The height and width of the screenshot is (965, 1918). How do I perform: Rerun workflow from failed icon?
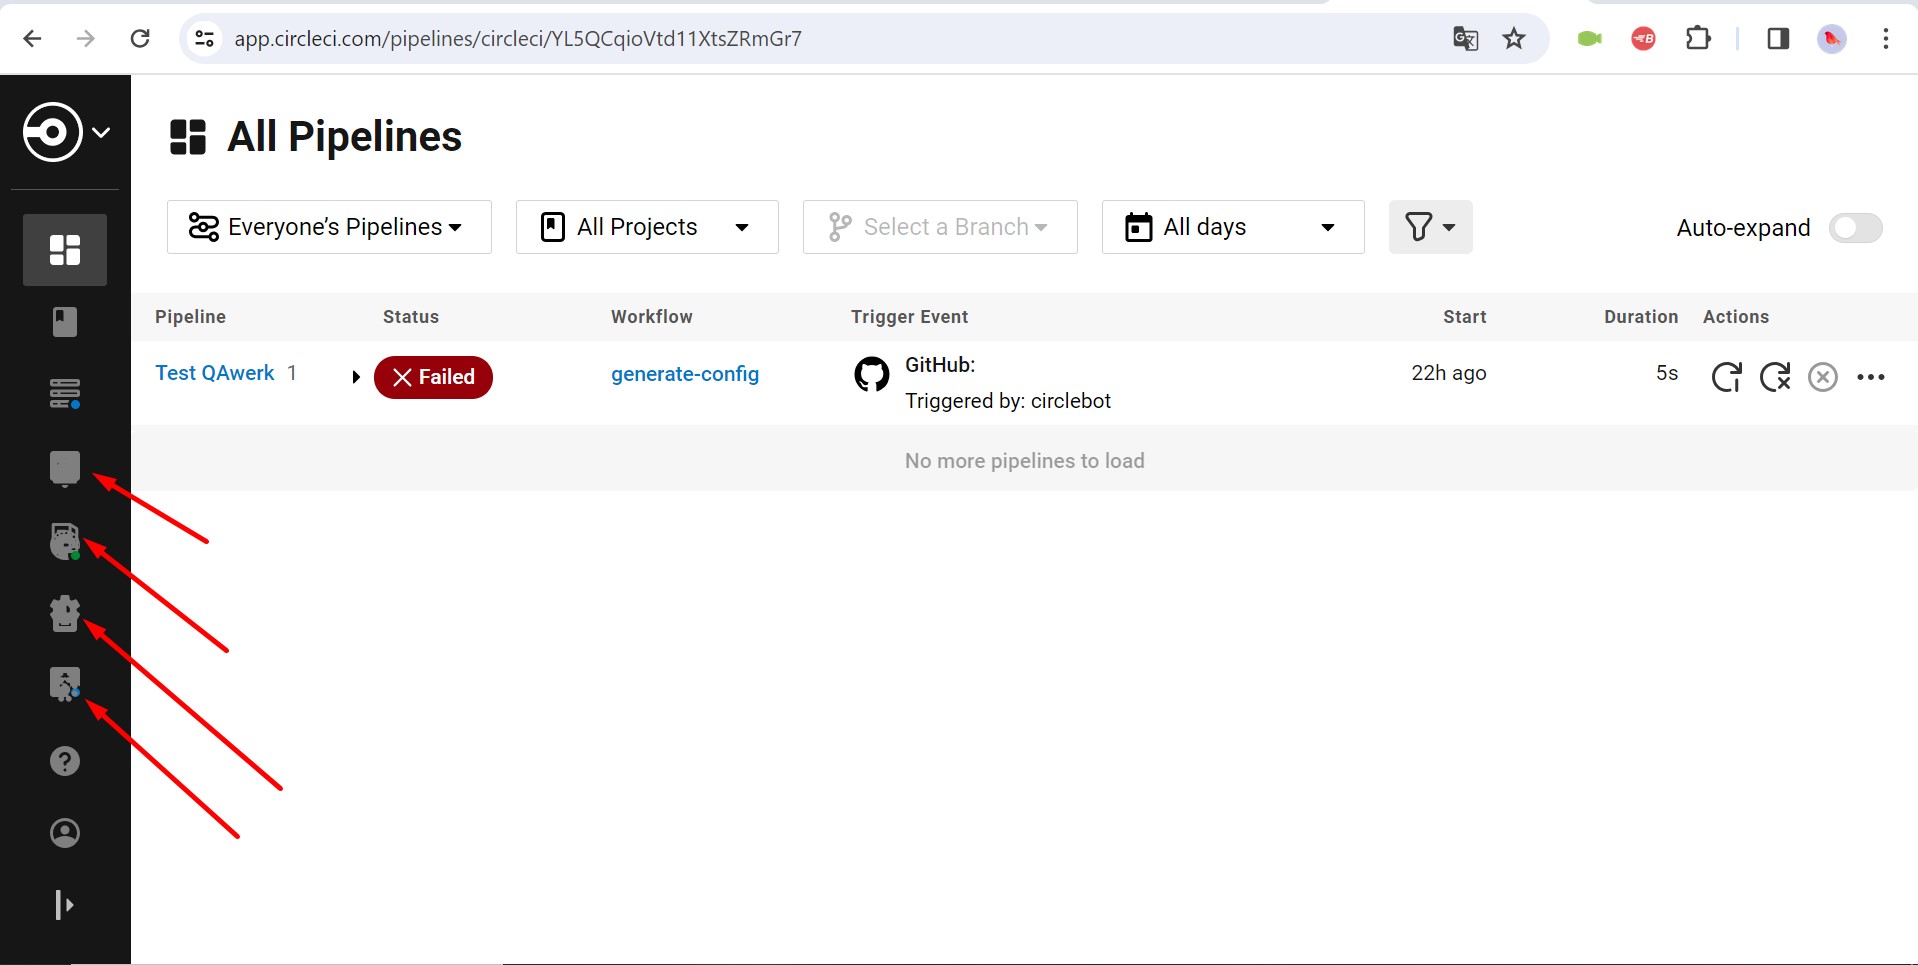[1775, 377]
